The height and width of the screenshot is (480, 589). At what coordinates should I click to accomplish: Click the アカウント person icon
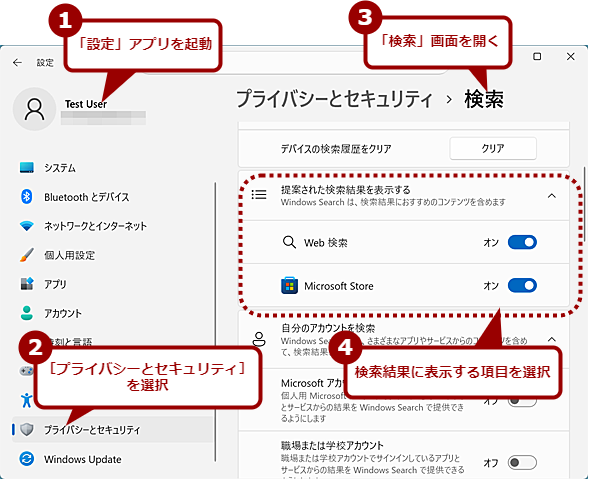[x=27, y=313]
